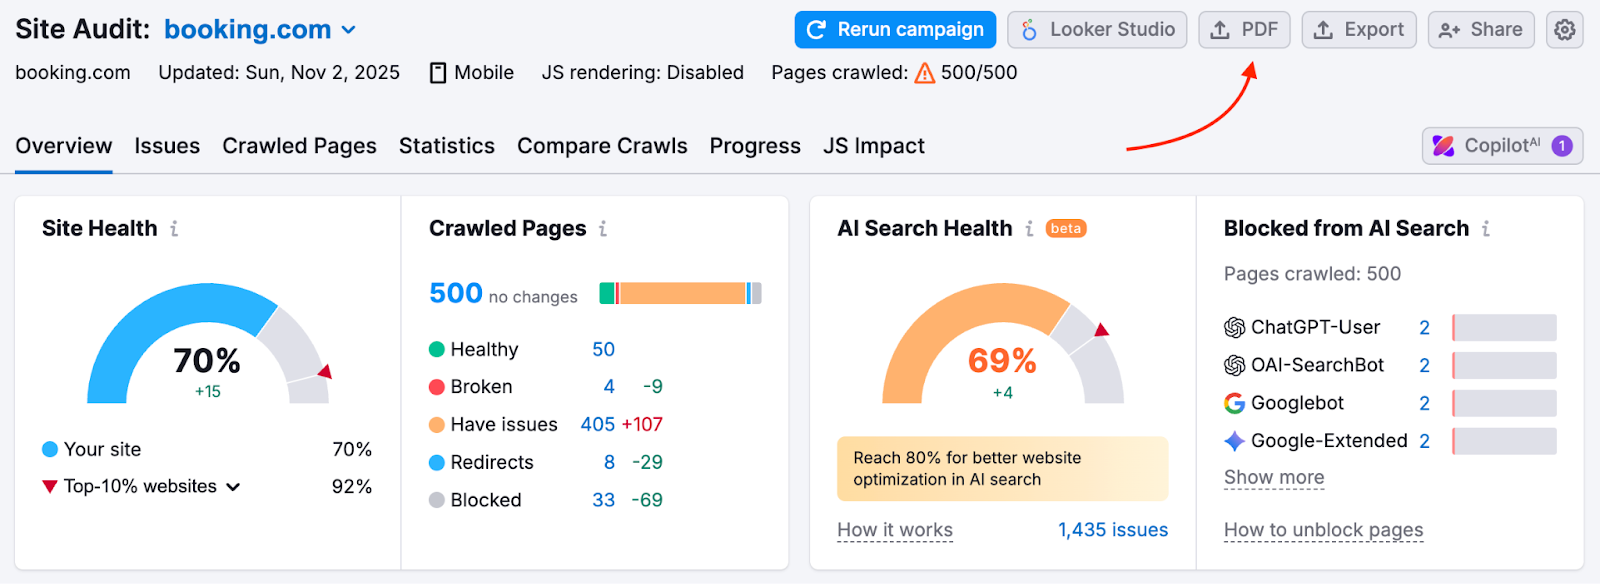Image resolution: width=1600 pixels, height=584 pixels.
Task: Click the Rerun campaign button
Action: pos(895,30)
